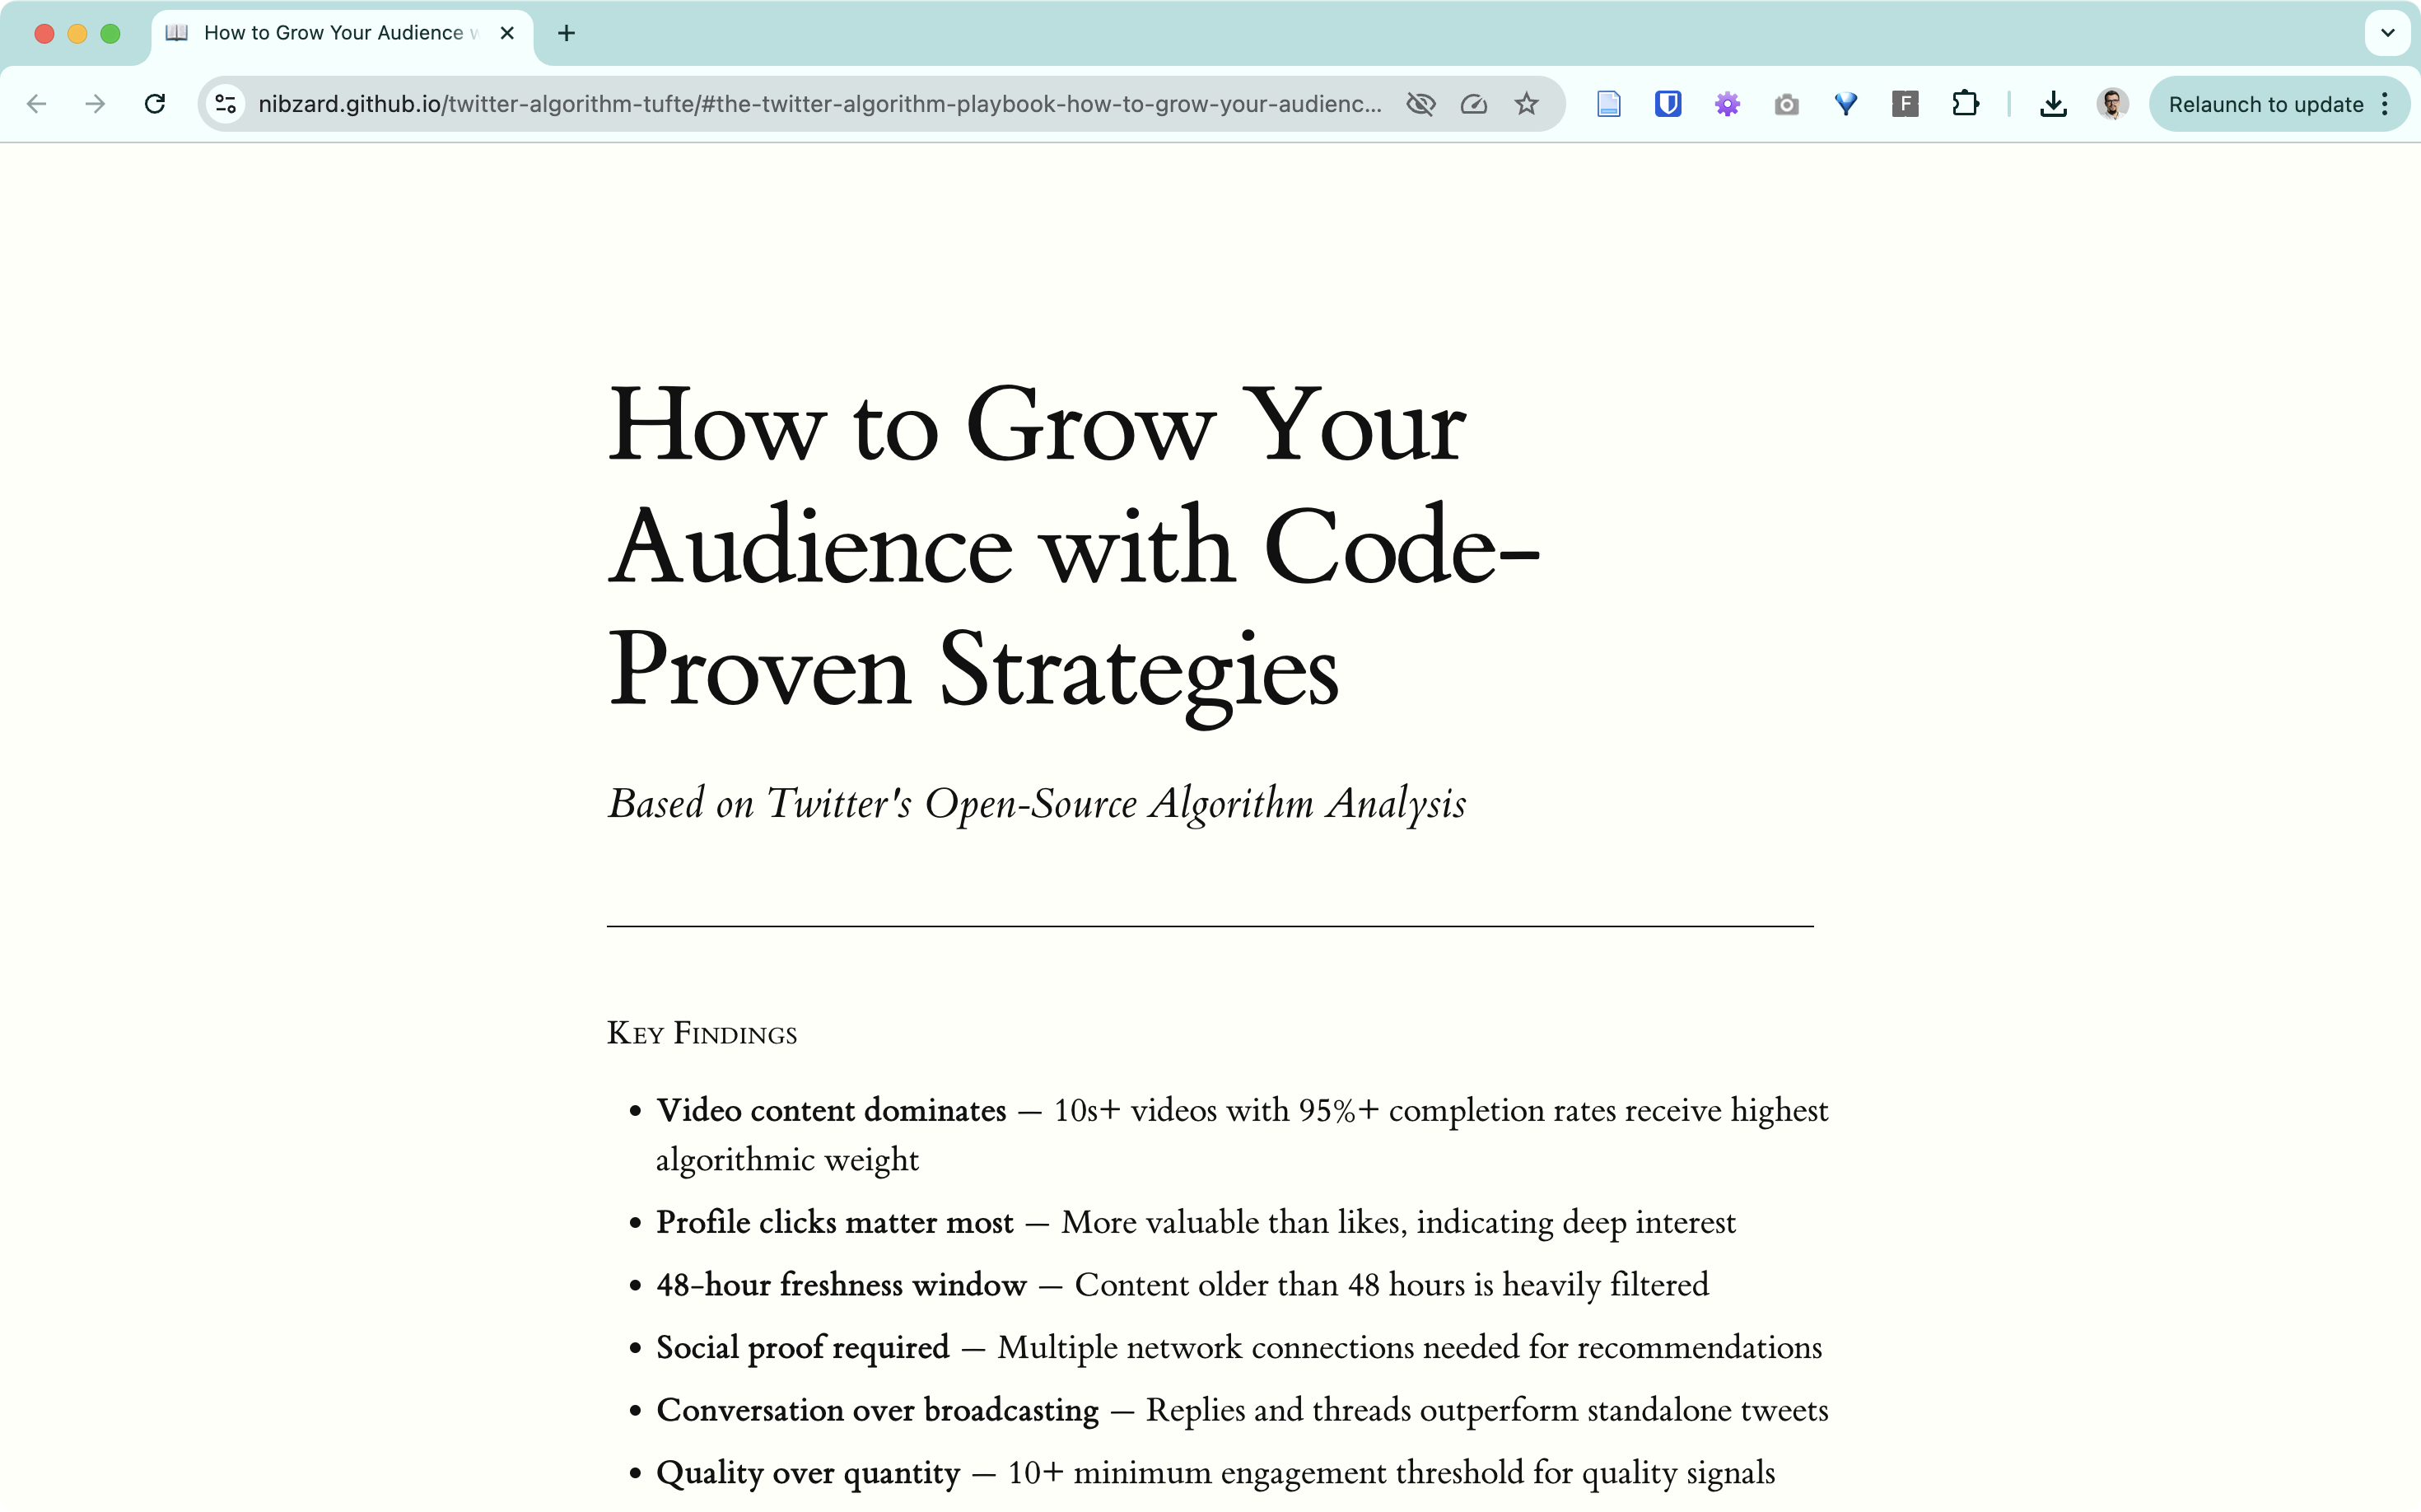Enable performance mode via speedometer icon
Viewport: 2421px width, 1512px height.
[x=1474, y=103]
